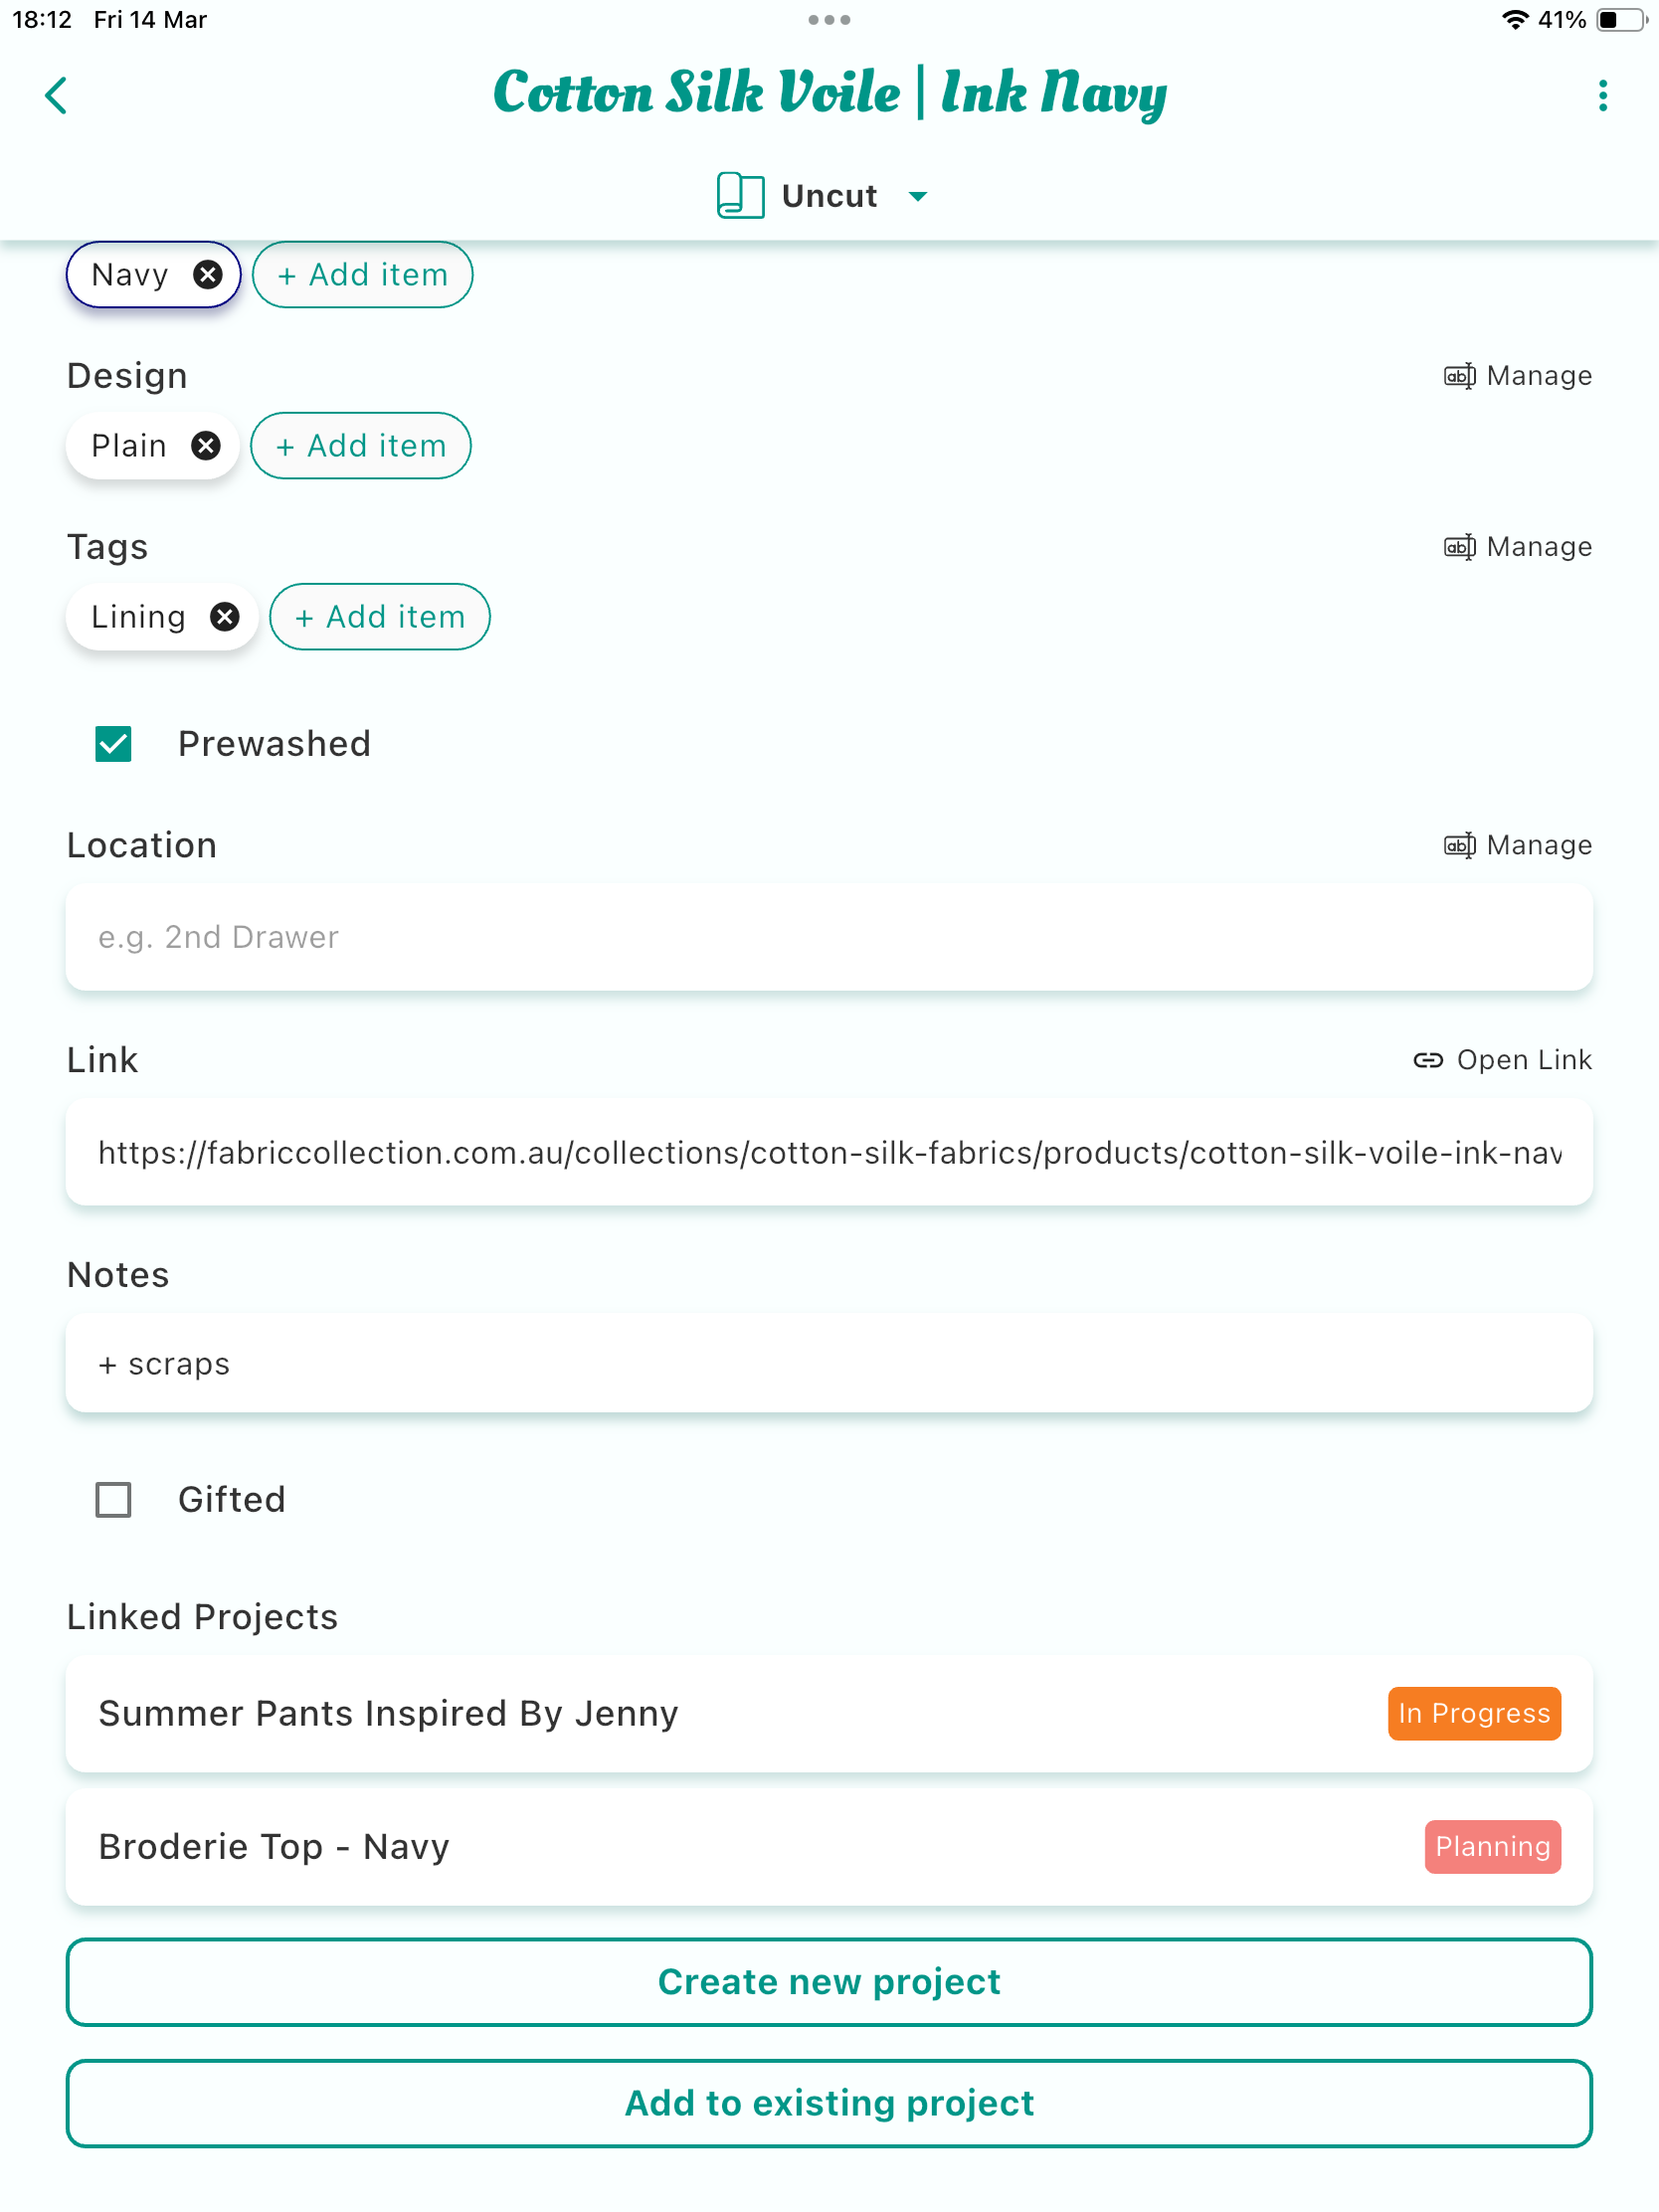
Task: Go back using the left chevron
Action: pyautogui.click(x=56, y=96)
